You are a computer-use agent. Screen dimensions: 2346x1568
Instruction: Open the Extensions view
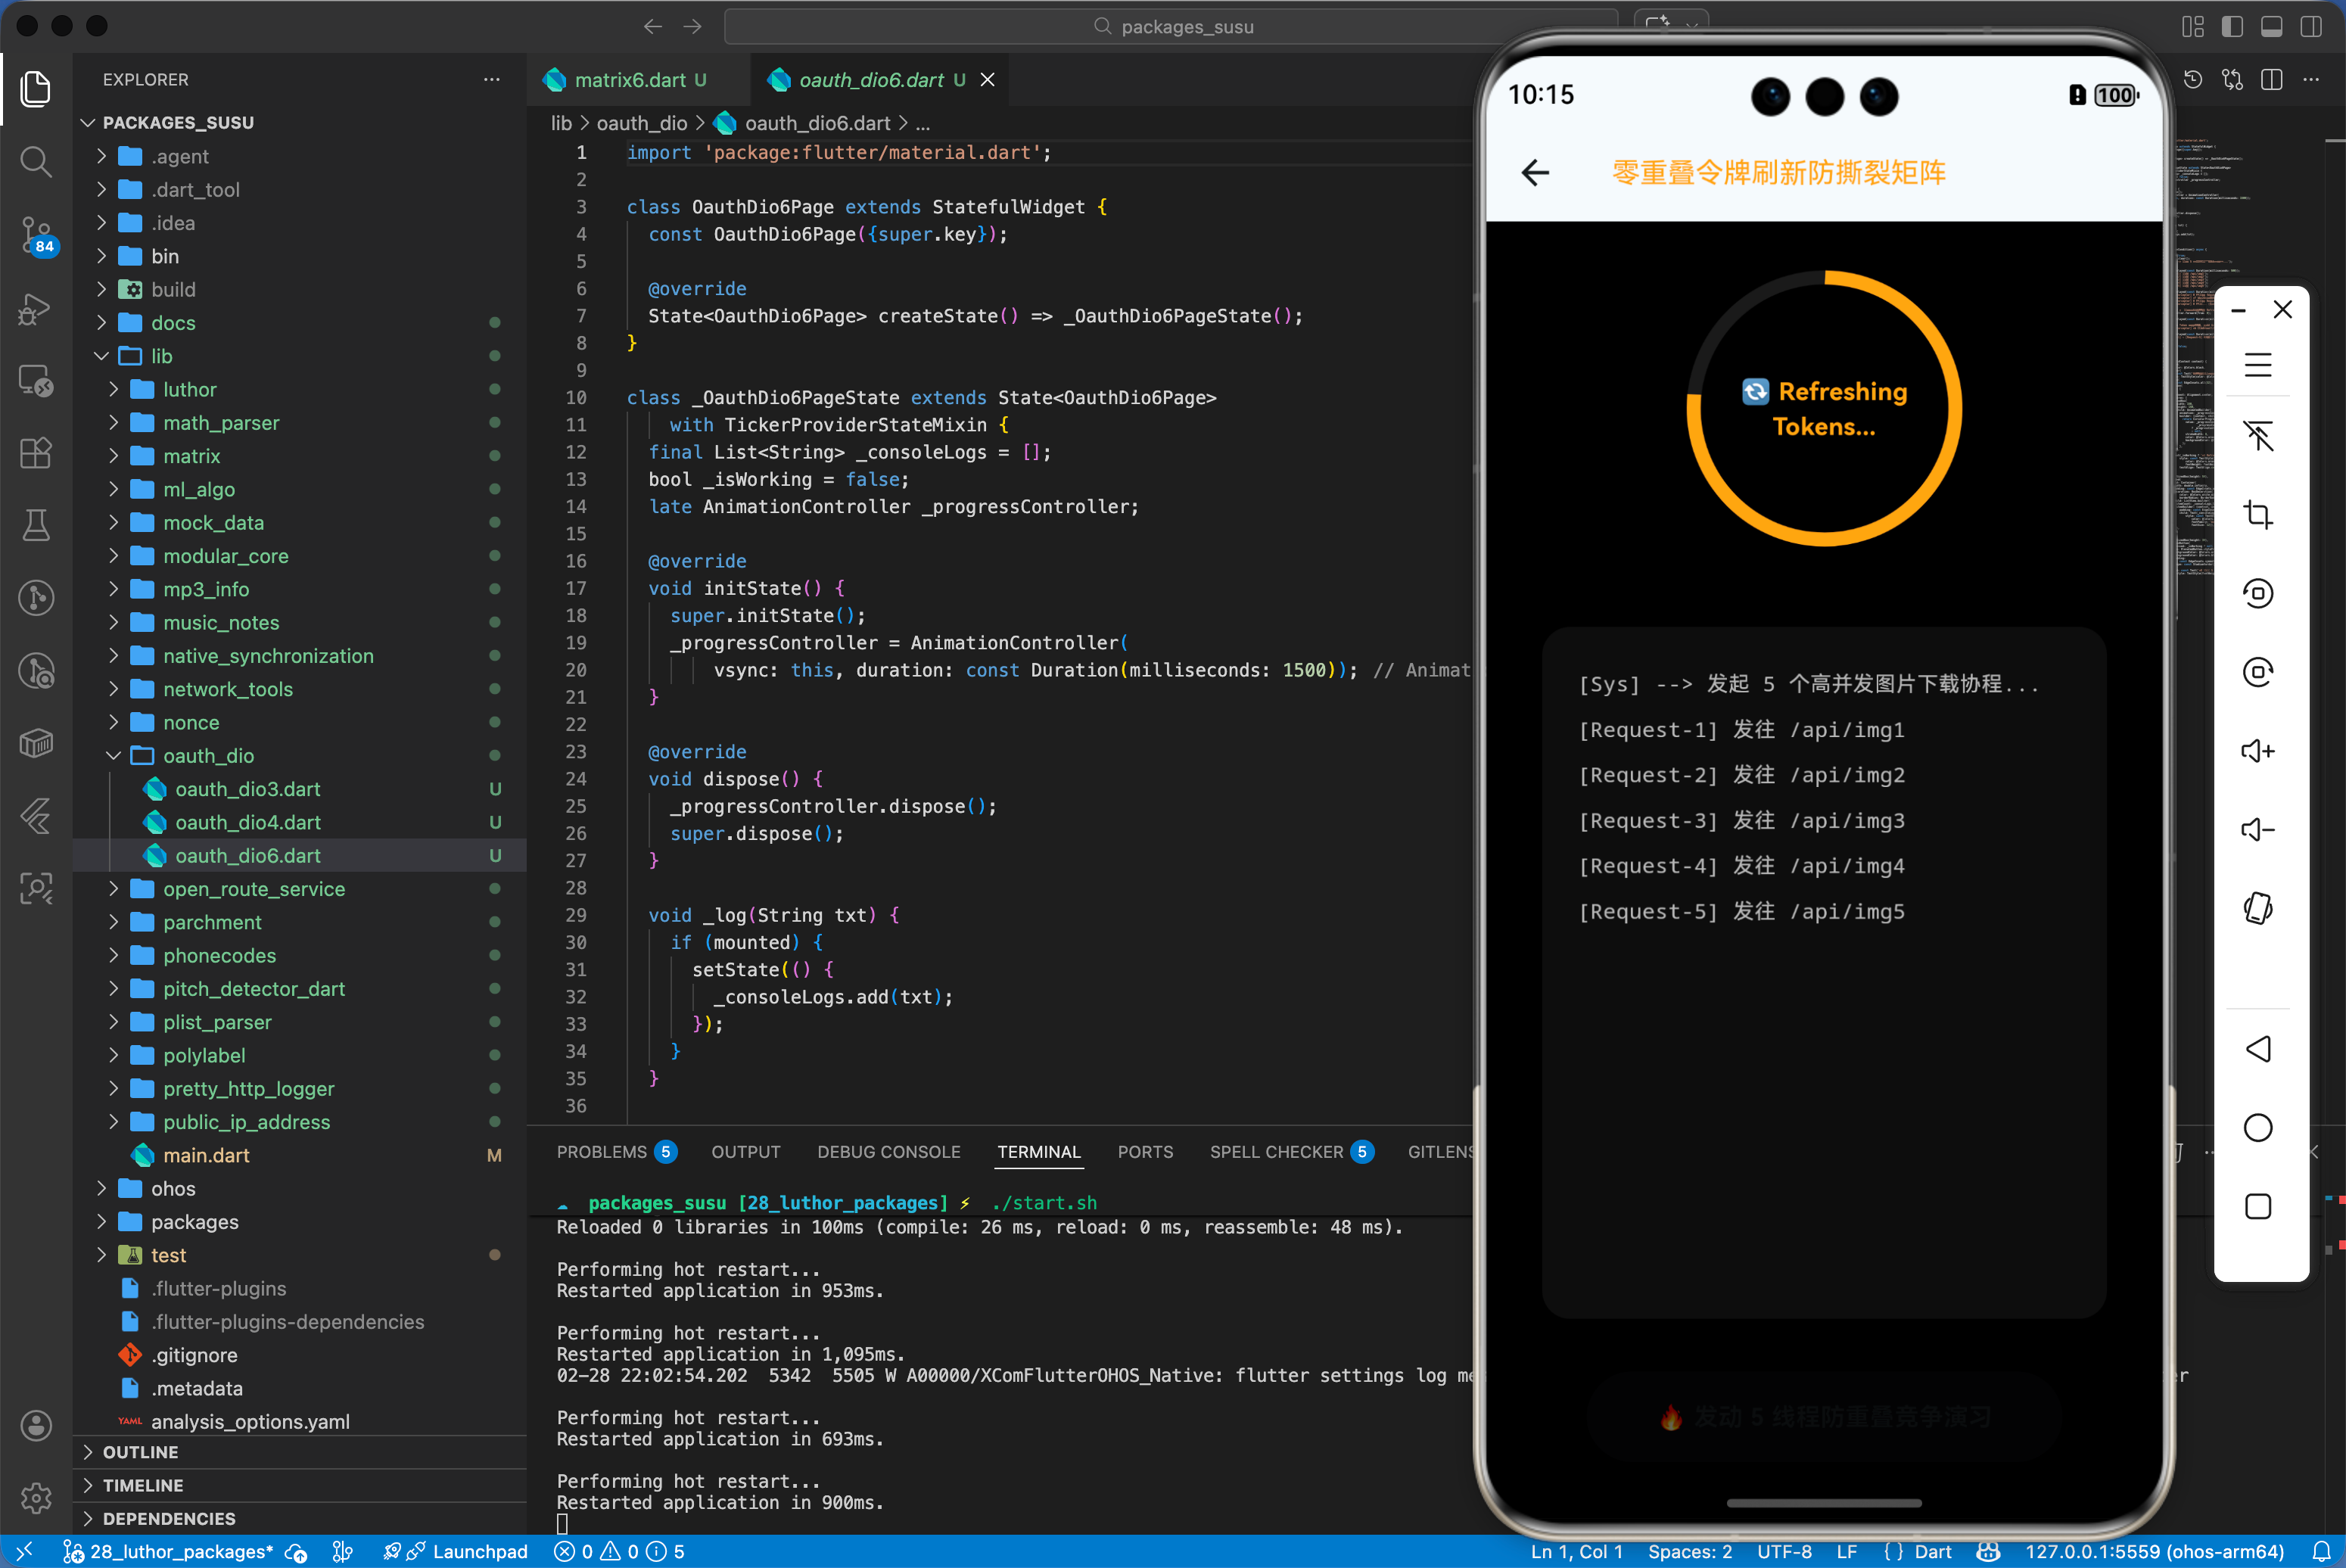(36, 453)
